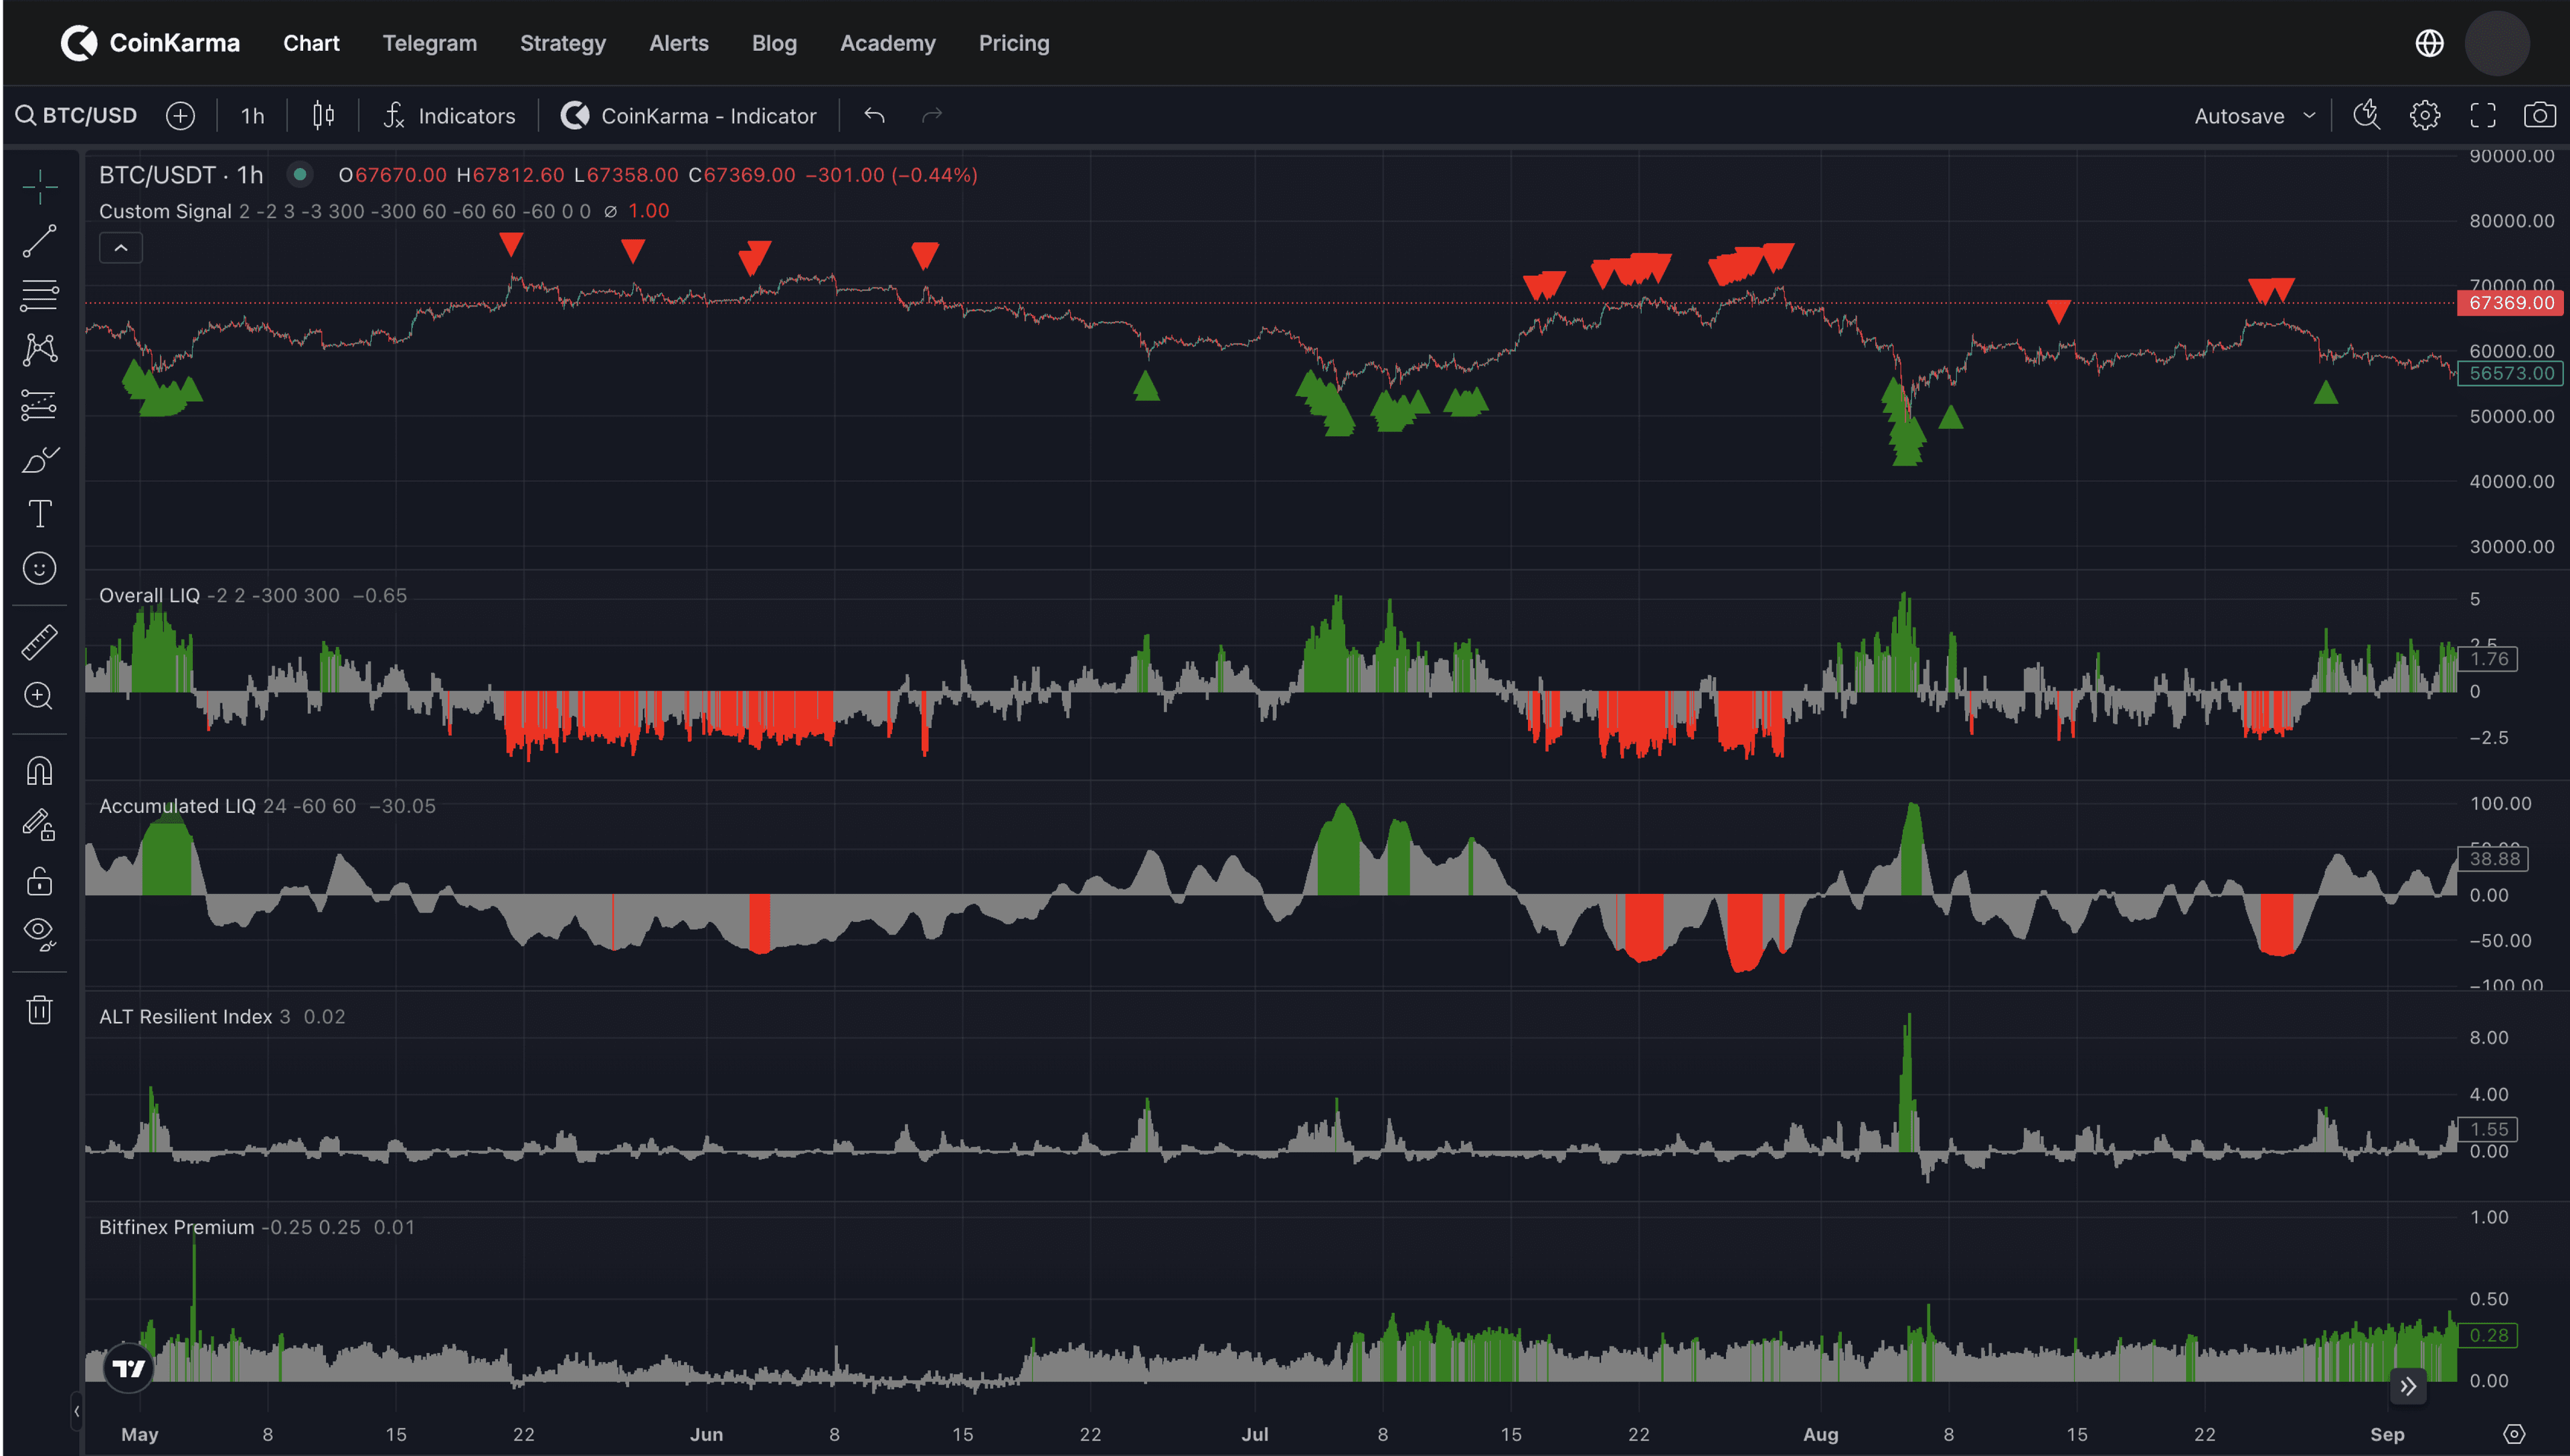
Task: Open time axis settings gear
Action: [x=2514, y=1434]
